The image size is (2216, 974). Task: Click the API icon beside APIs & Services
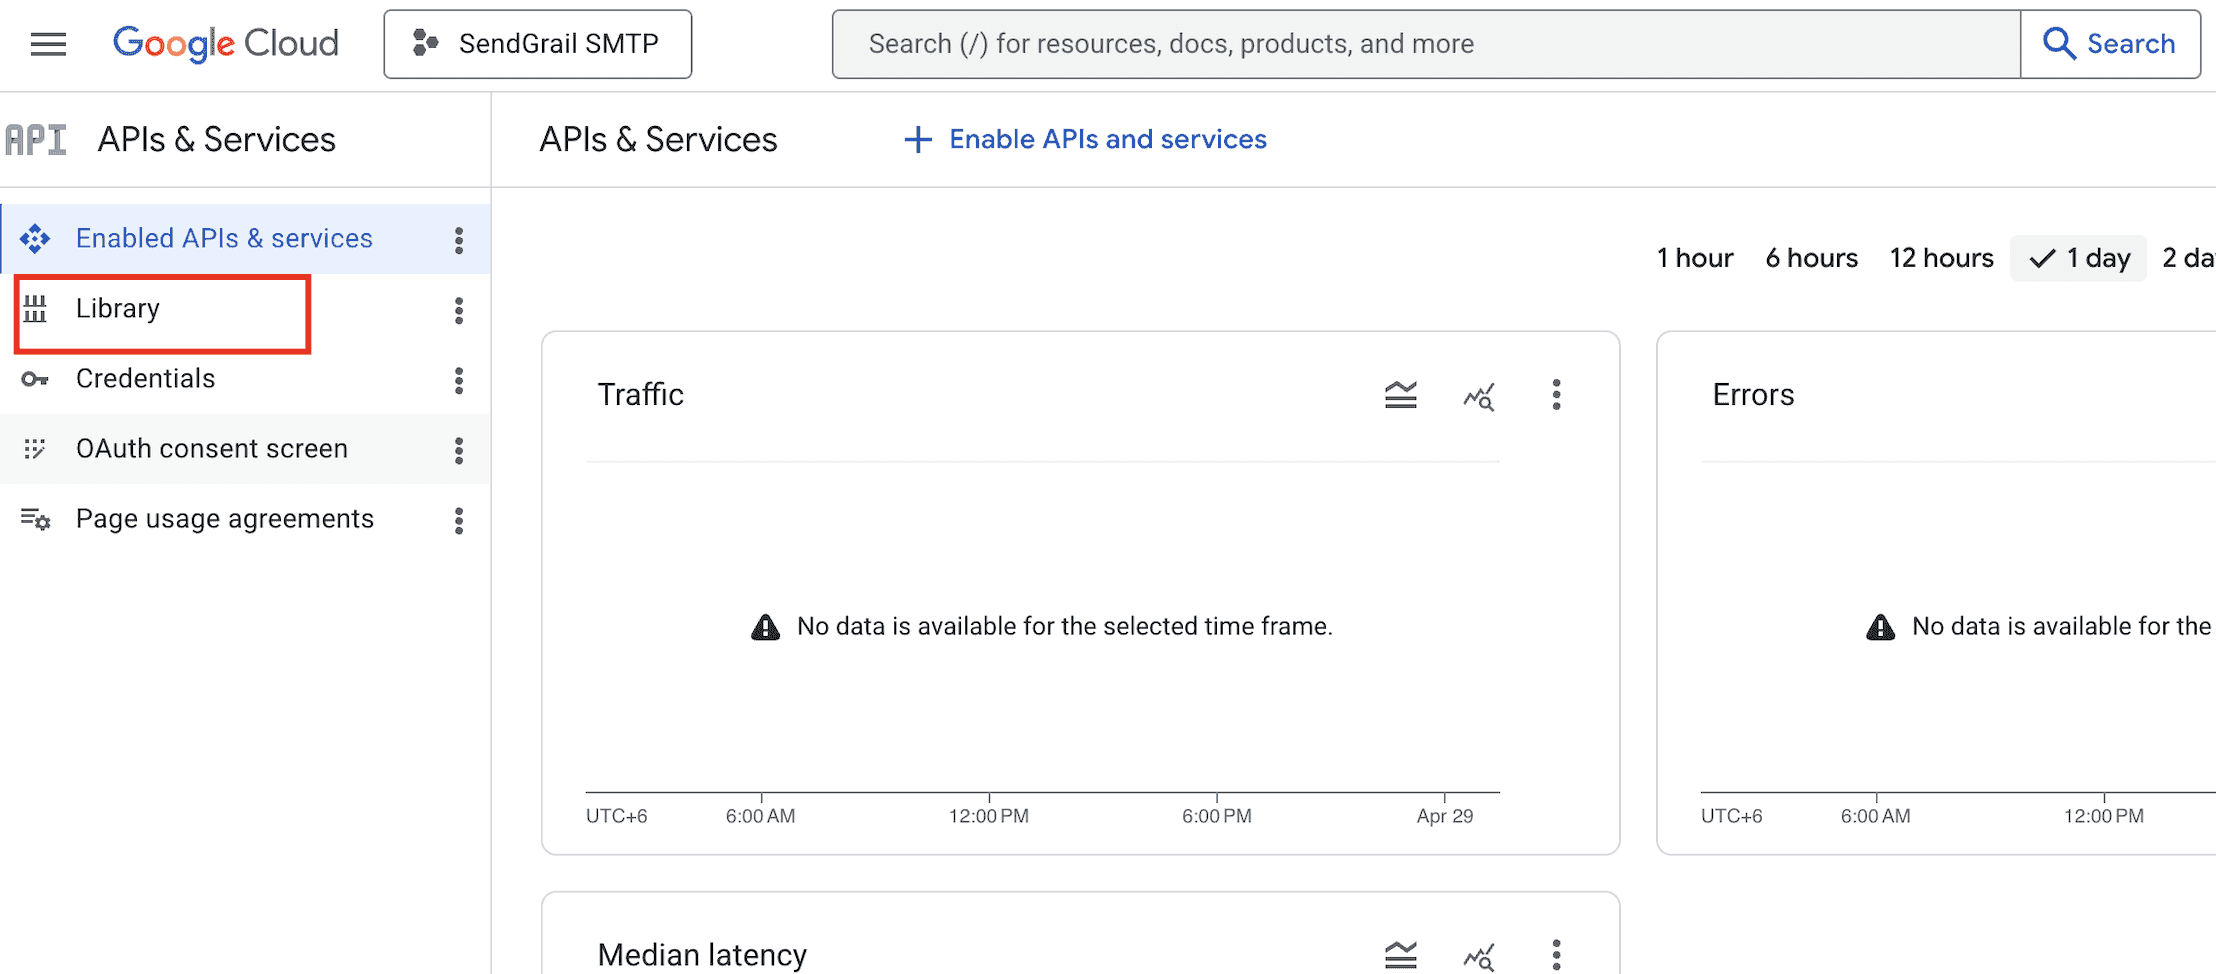click(x=36, y=140)
